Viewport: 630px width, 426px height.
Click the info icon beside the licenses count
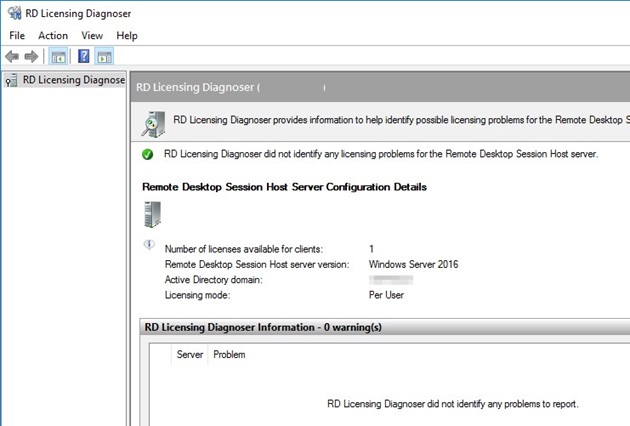[149, 245]
